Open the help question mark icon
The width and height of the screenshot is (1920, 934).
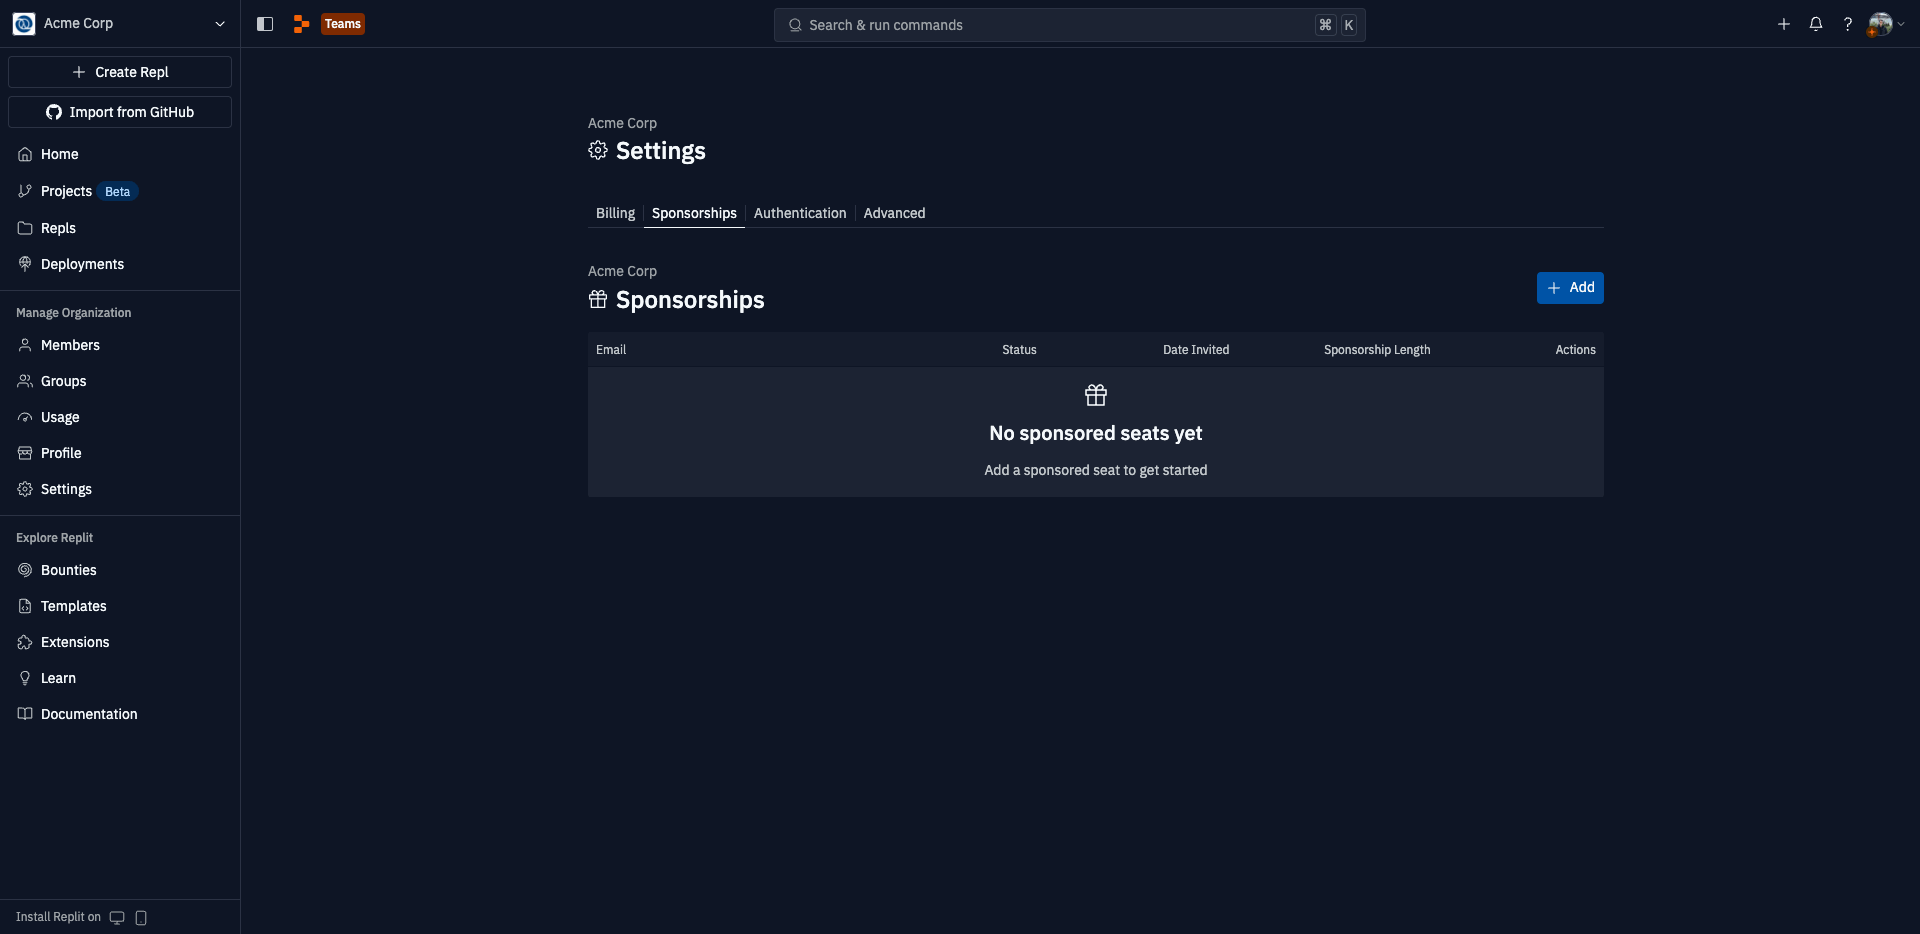1848,24
